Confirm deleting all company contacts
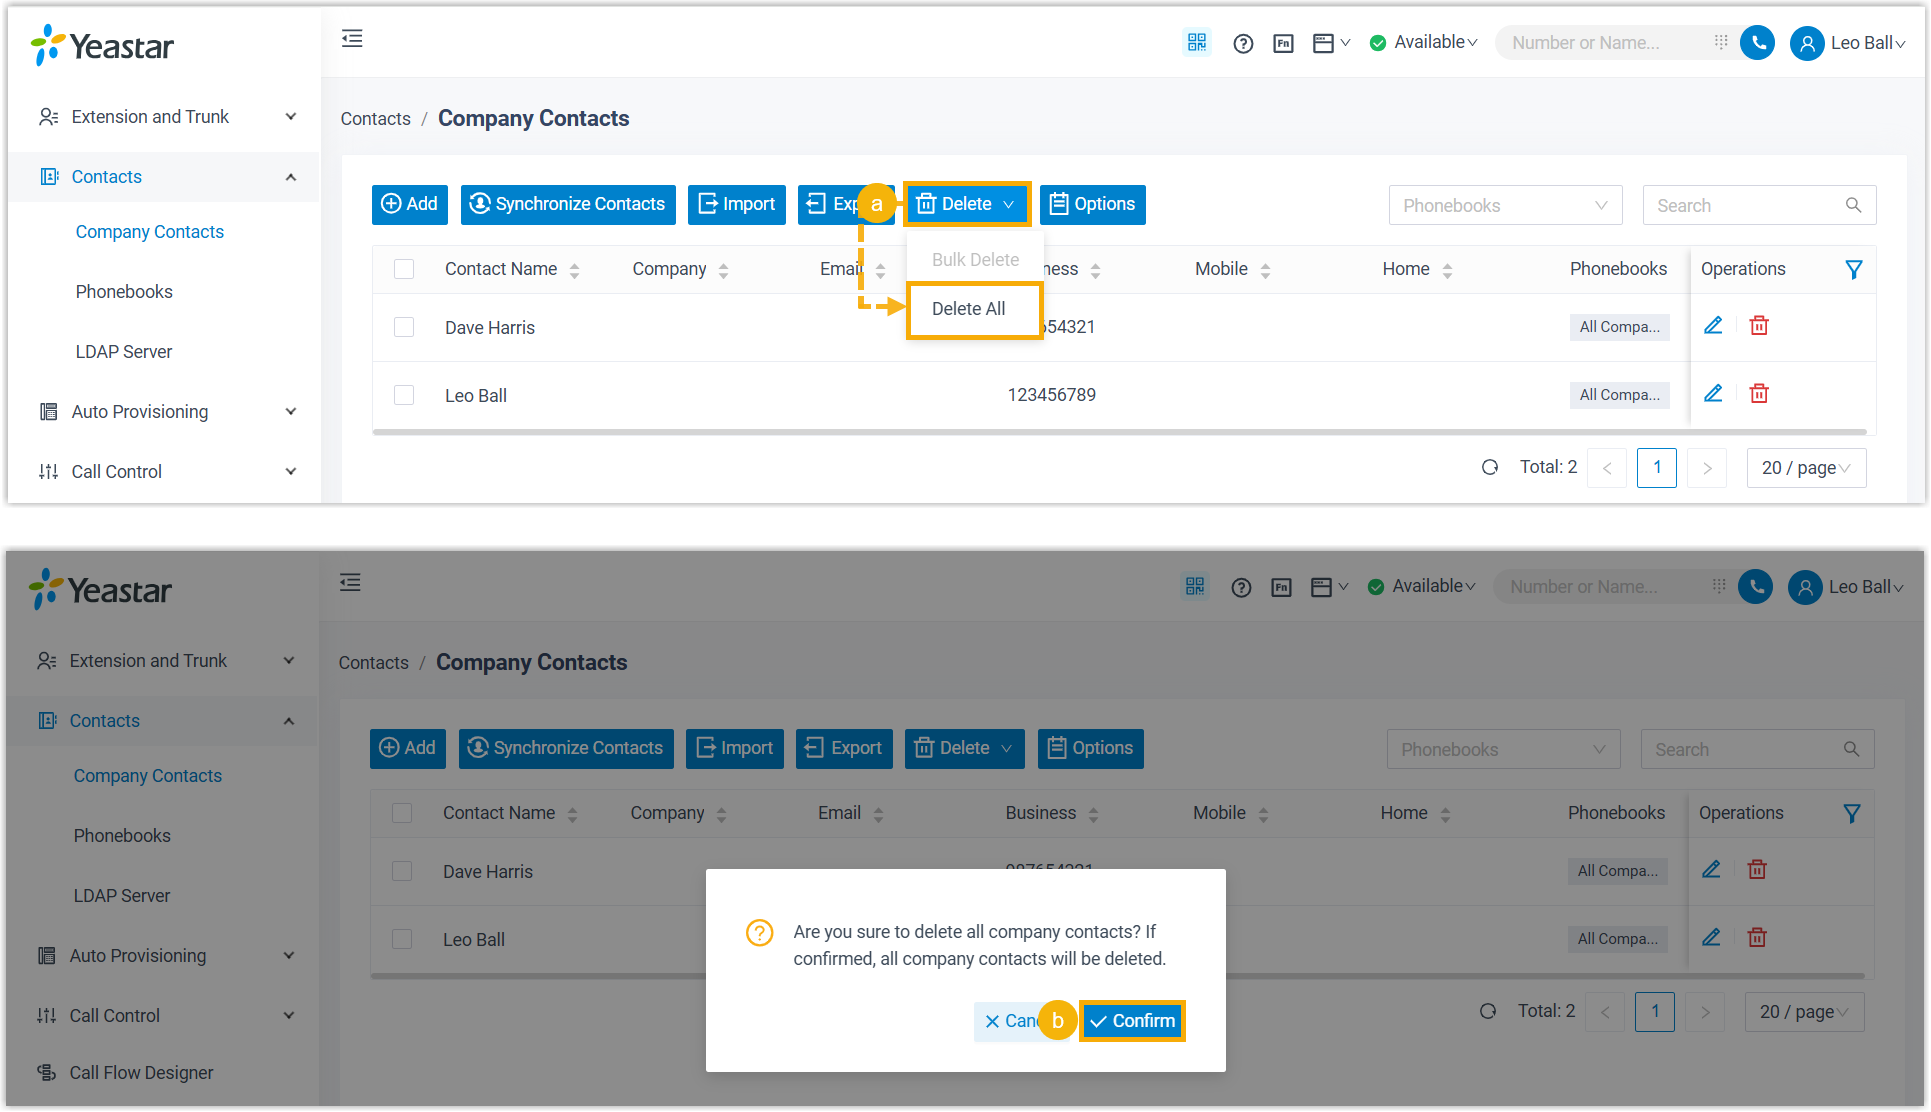 [1132, 1021]
